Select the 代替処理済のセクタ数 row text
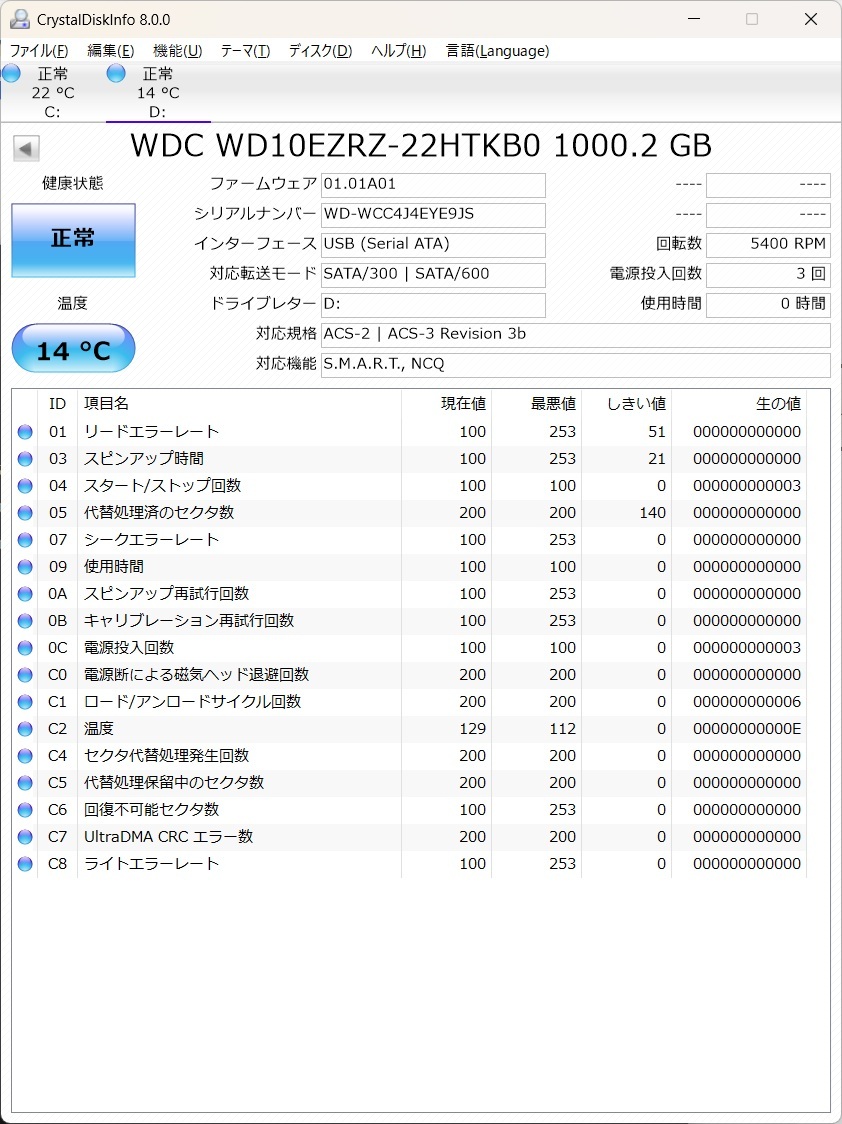The width and height of the screenshot is (842, 1124). coord(159,513)
